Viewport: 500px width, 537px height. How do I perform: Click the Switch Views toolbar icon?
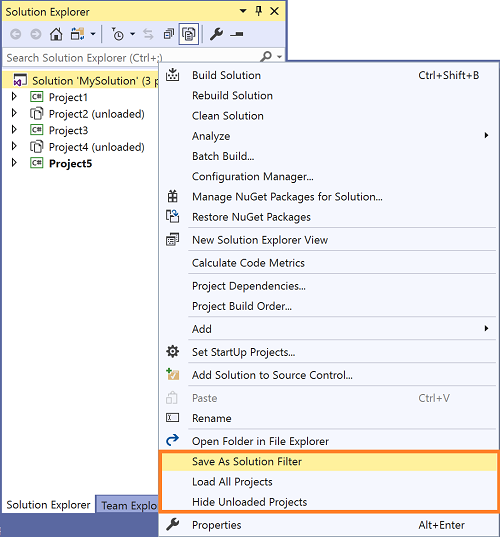click(x=78, y=34)
